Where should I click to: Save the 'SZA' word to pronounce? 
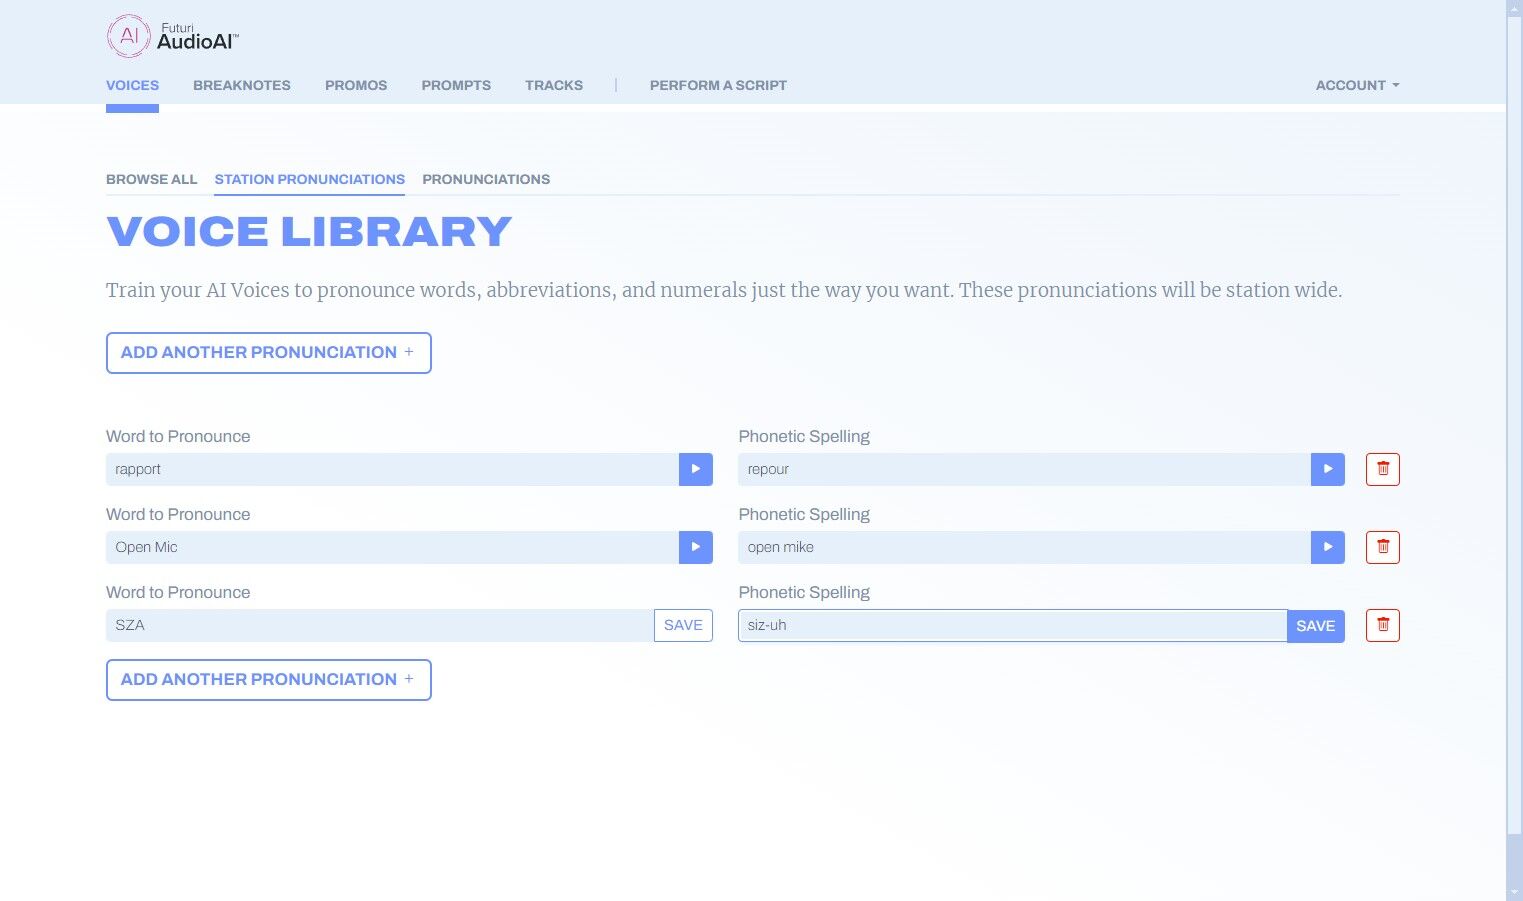point(683,625)
